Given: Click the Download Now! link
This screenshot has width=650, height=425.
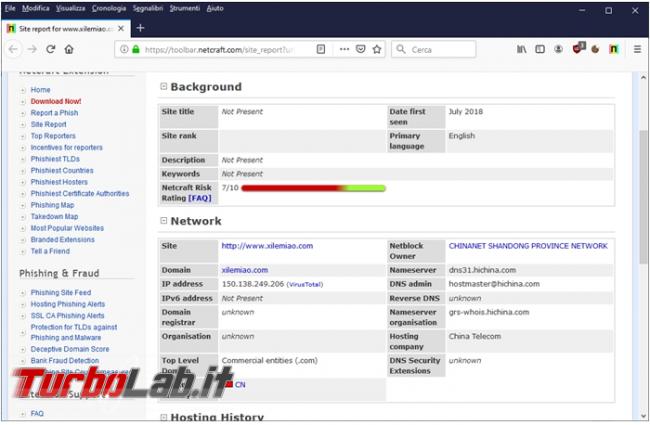Looking at the screenshot, I should [56, 101].
